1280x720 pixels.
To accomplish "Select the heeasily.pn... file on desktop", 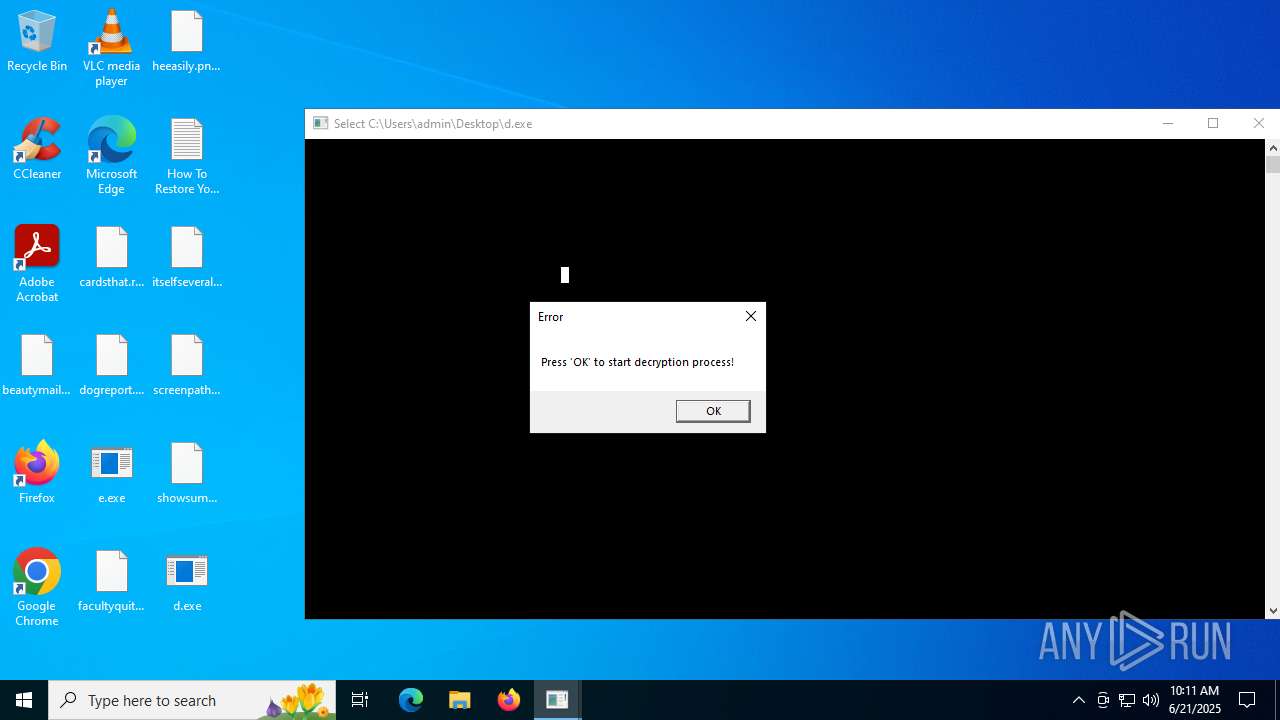I will click(186, 42).
